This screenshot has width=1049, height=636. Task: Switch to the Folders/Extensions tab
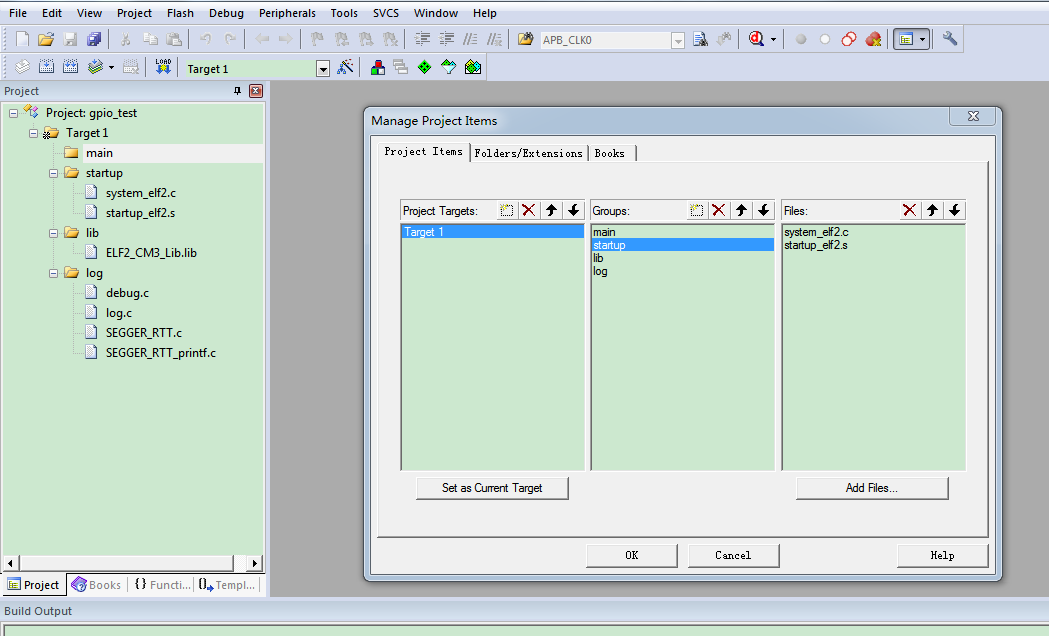pos(528,153)
